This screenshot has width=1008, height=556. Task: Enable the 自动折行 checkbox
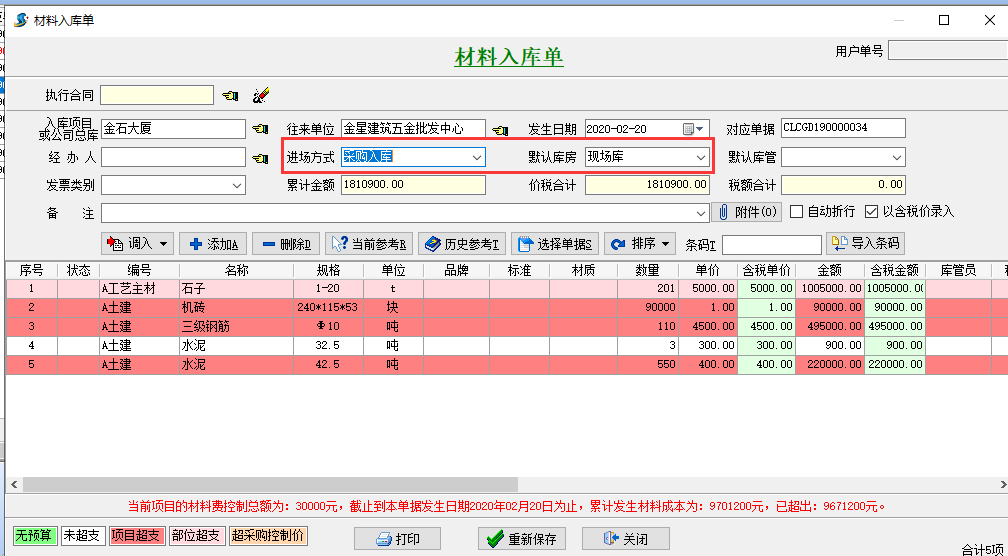(x=797, y=212)
